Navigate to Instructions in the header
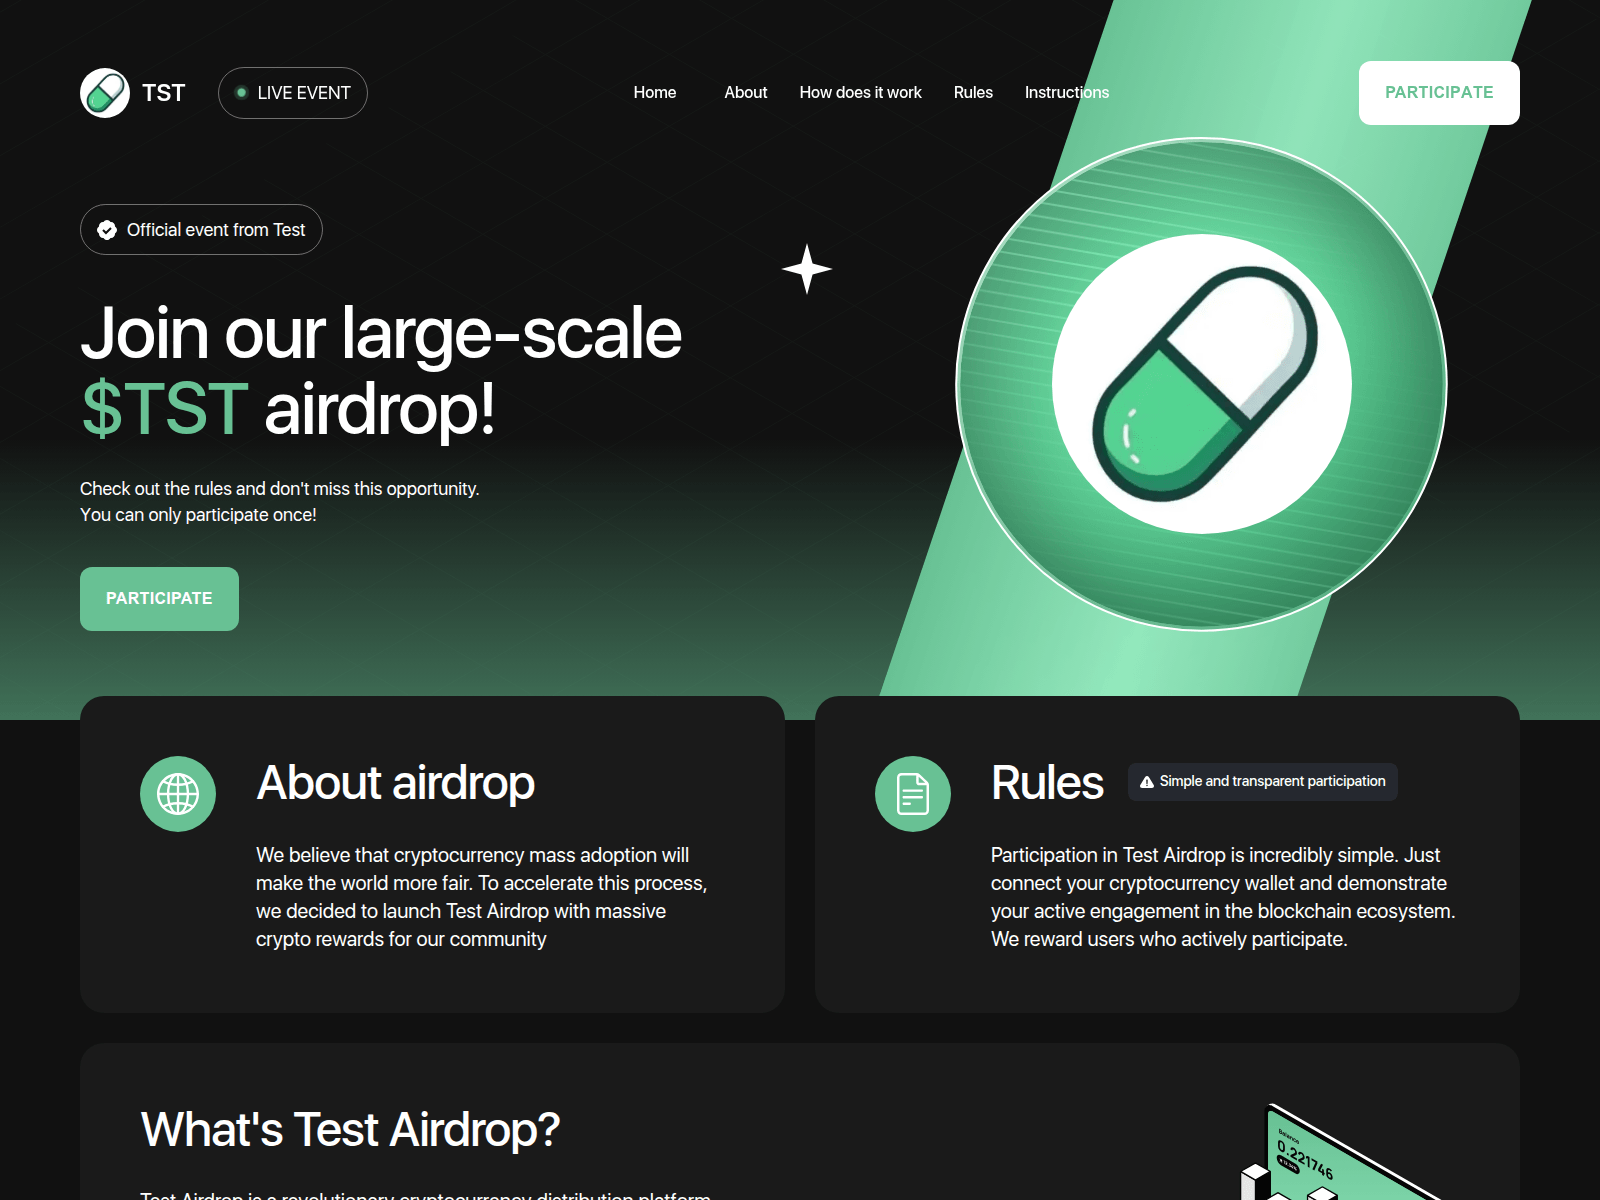Screen dimensions: 1600x1200 (1066, 93)
